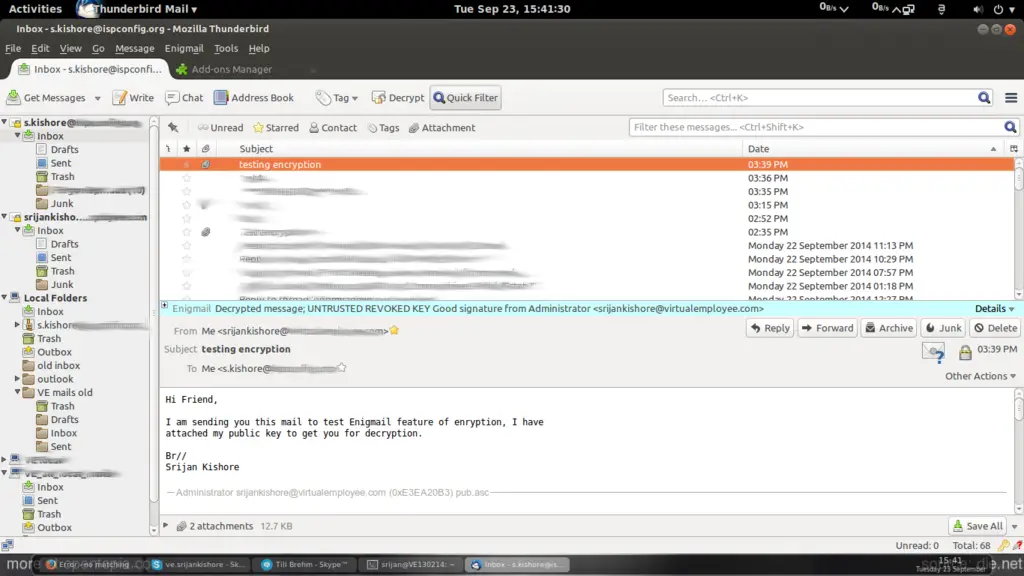The height and width of the screenshot is (576, 1024).
Task: Toggle the Tags quick filter
Action: pos(383,127)
